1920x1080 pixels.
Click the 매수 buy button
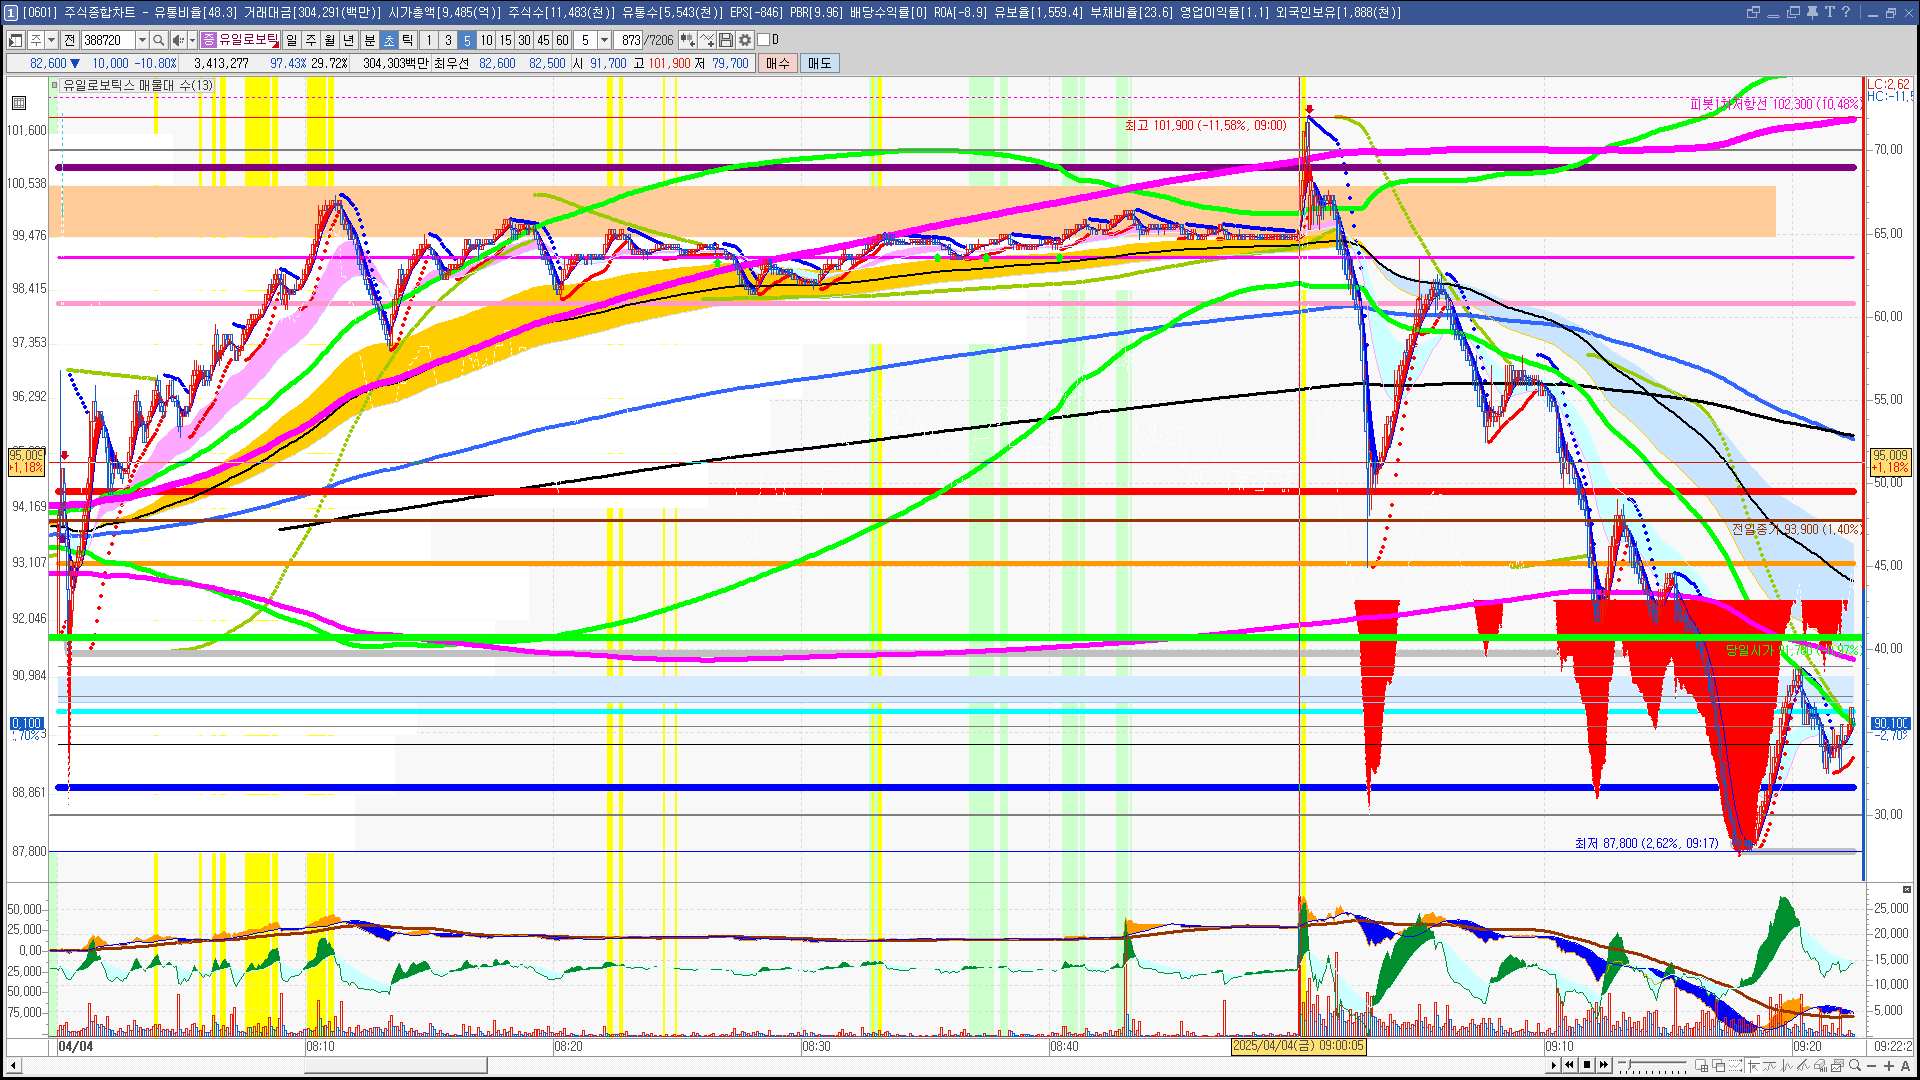click(x=778, y=63)
